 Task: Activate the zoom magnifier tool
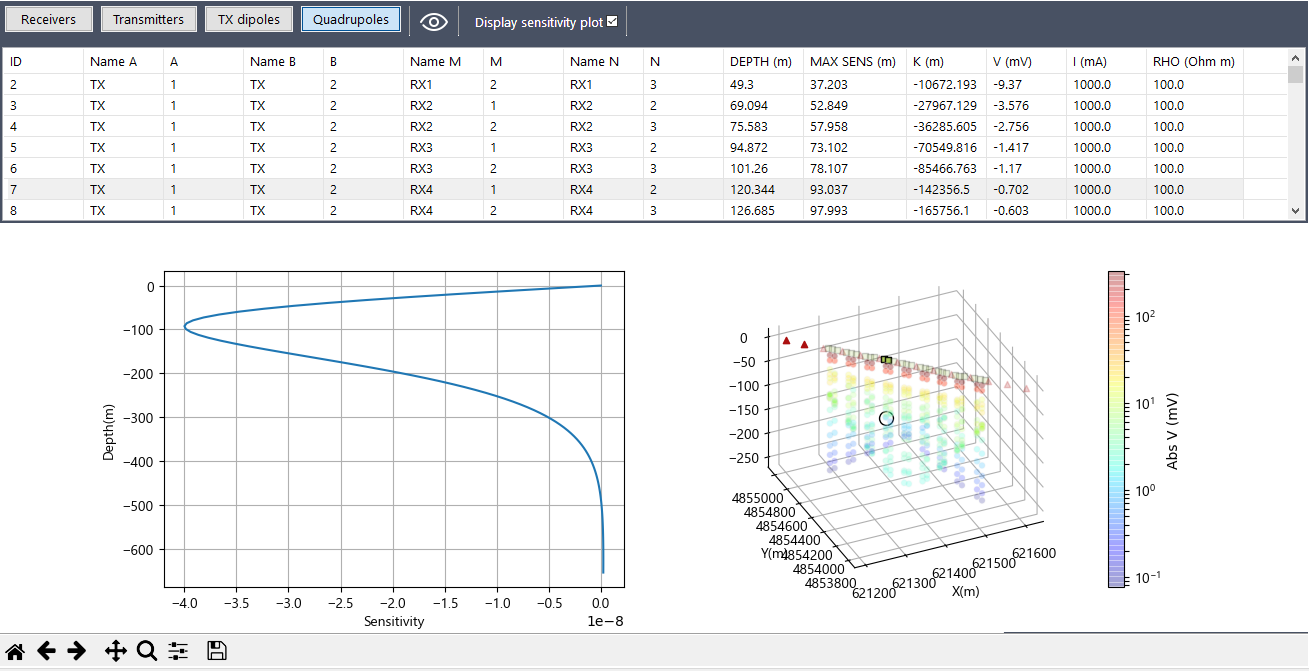(x=147, y=651)
